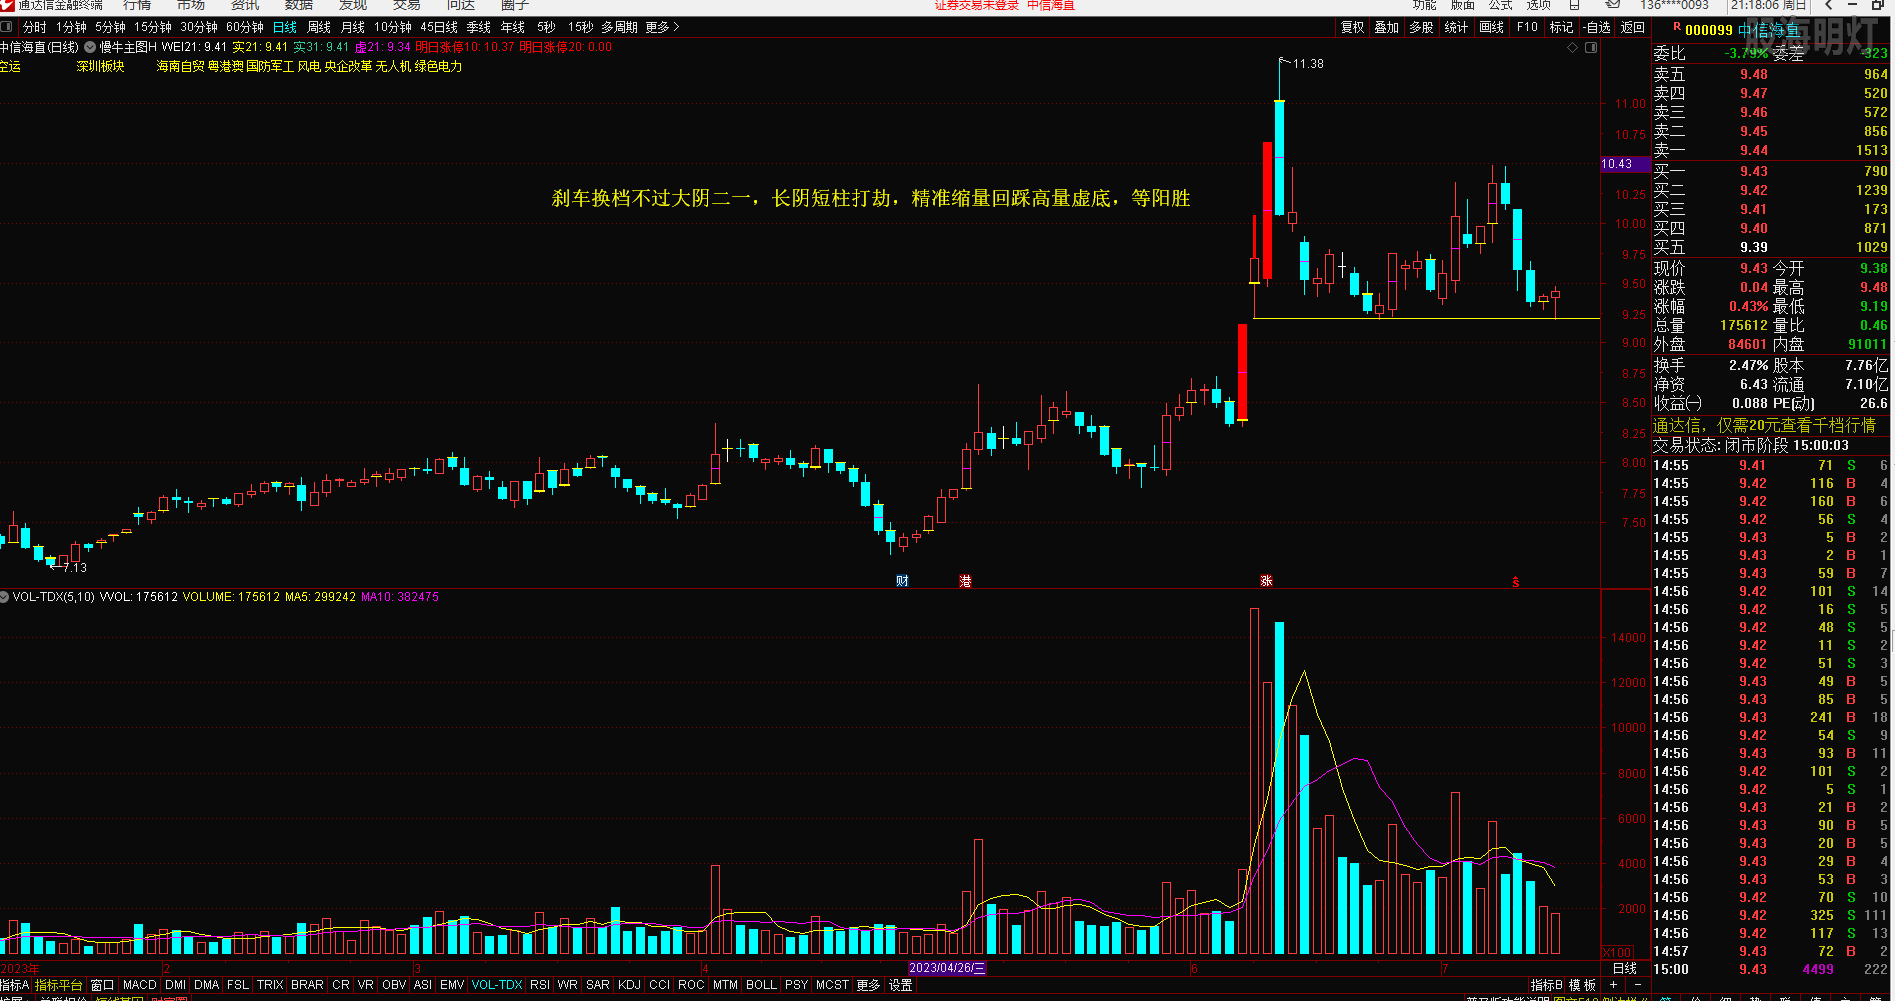Click the X100 volume unit label

tap(1617, 953)
